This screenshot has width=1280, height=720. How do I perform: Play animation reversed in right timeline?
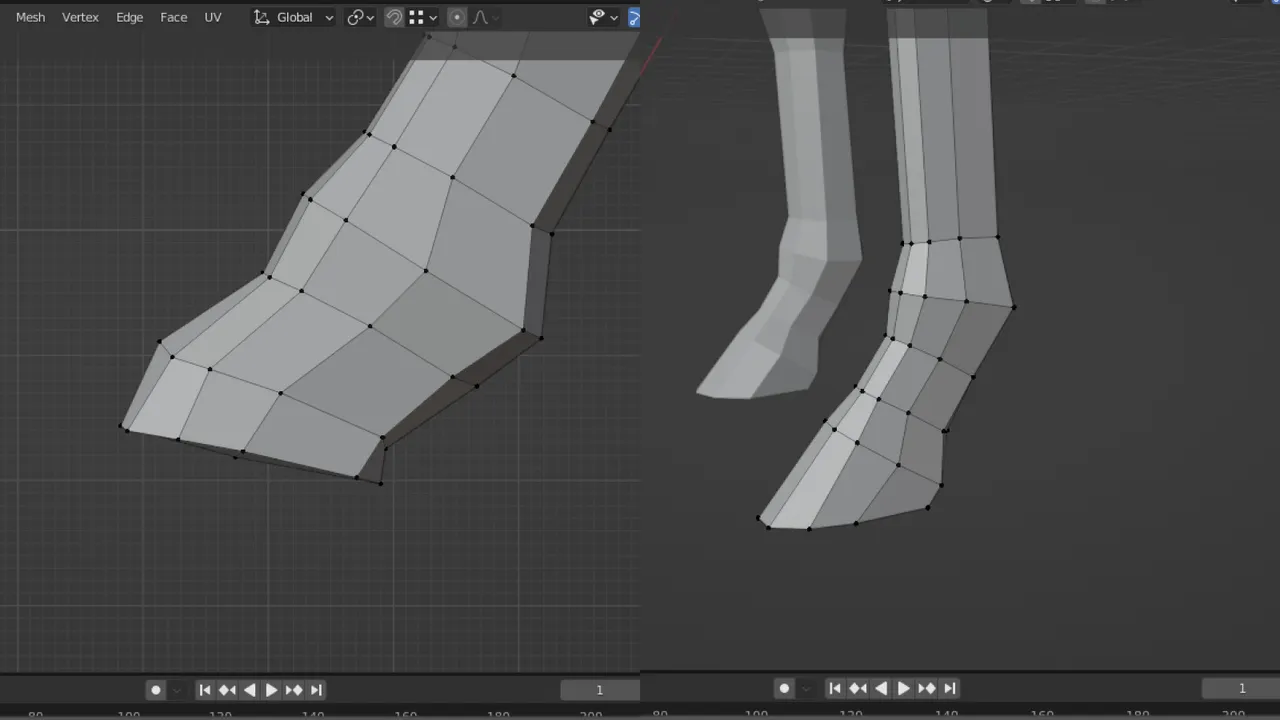pos(881,688)
